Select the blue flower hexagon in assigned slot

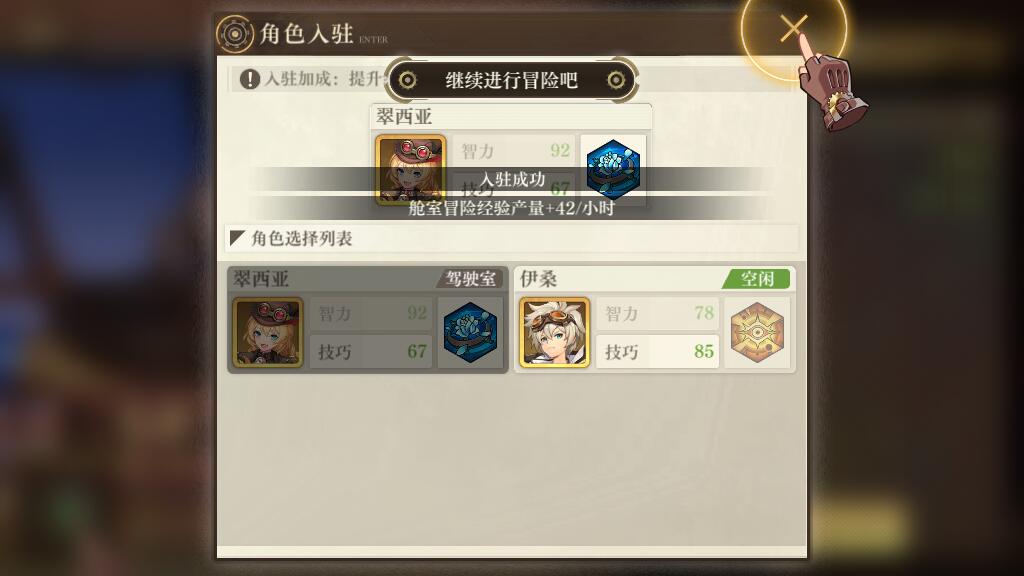coord(613,168)
